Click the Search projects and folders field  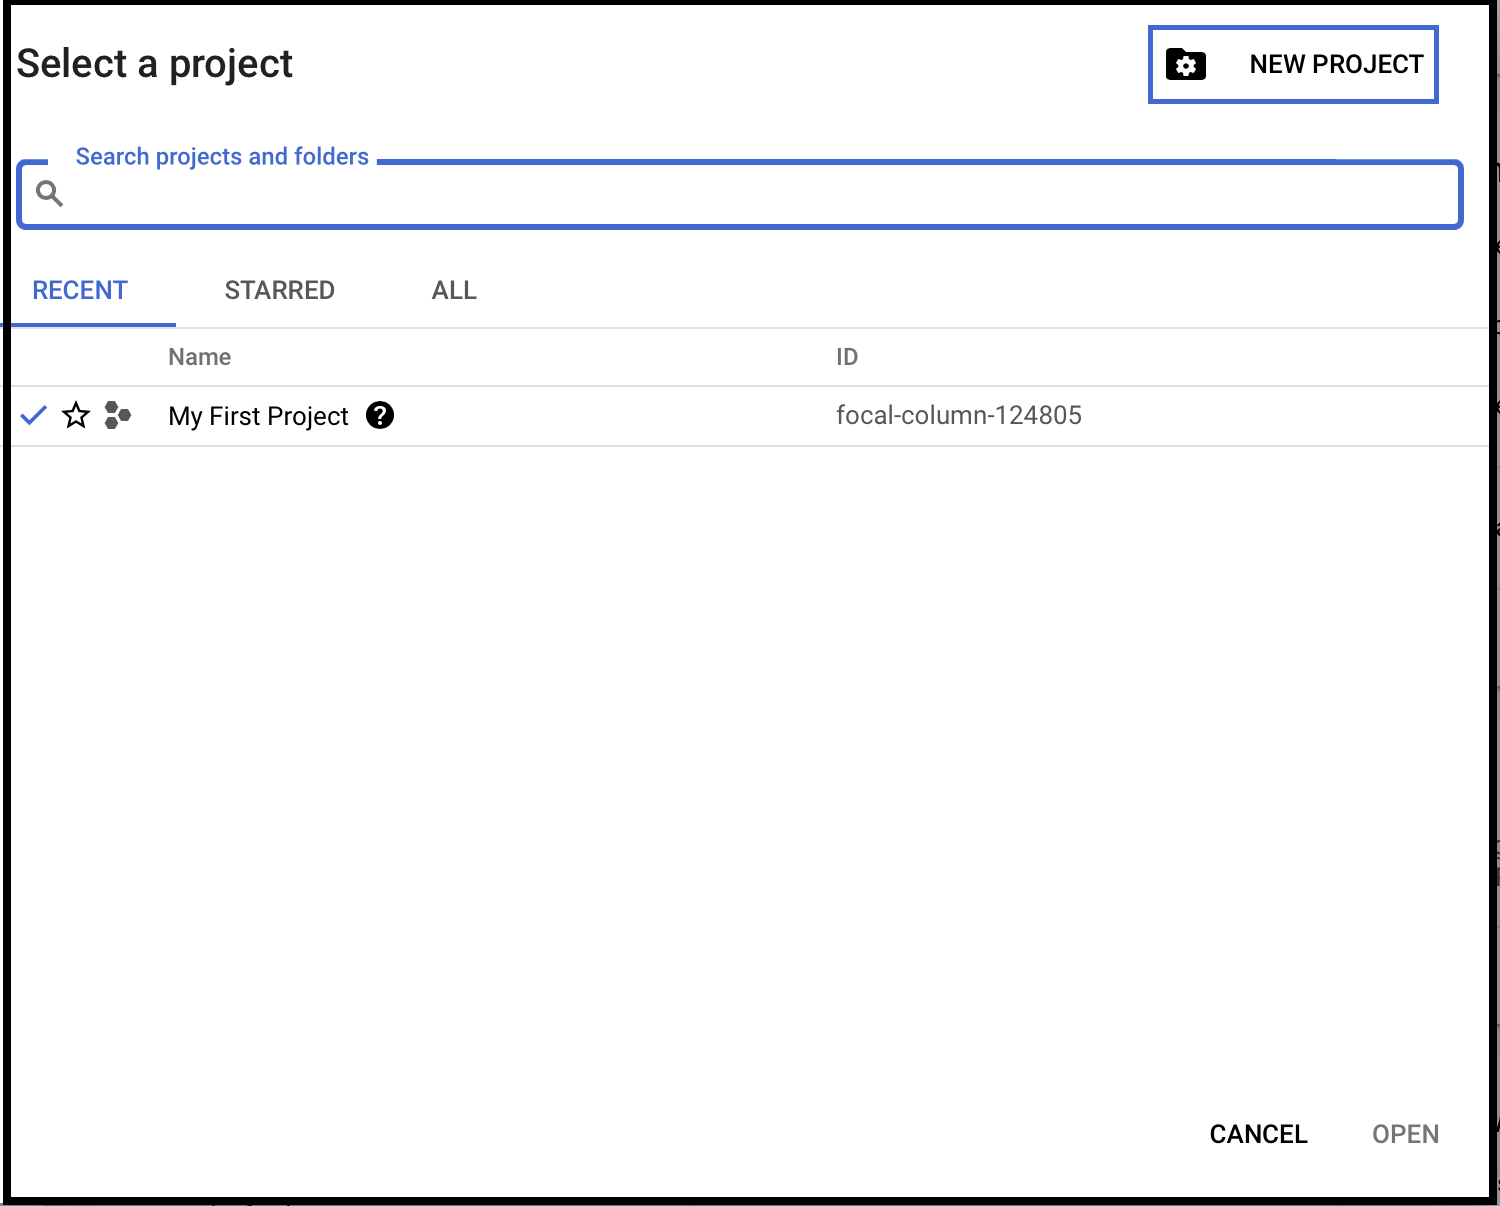pos(700,195)
